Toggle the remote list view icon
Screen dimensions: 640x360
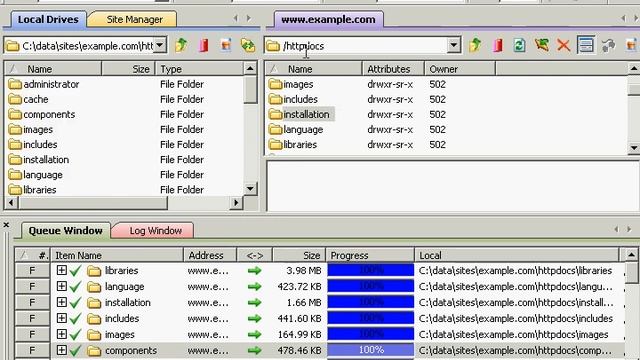point(585,45)
